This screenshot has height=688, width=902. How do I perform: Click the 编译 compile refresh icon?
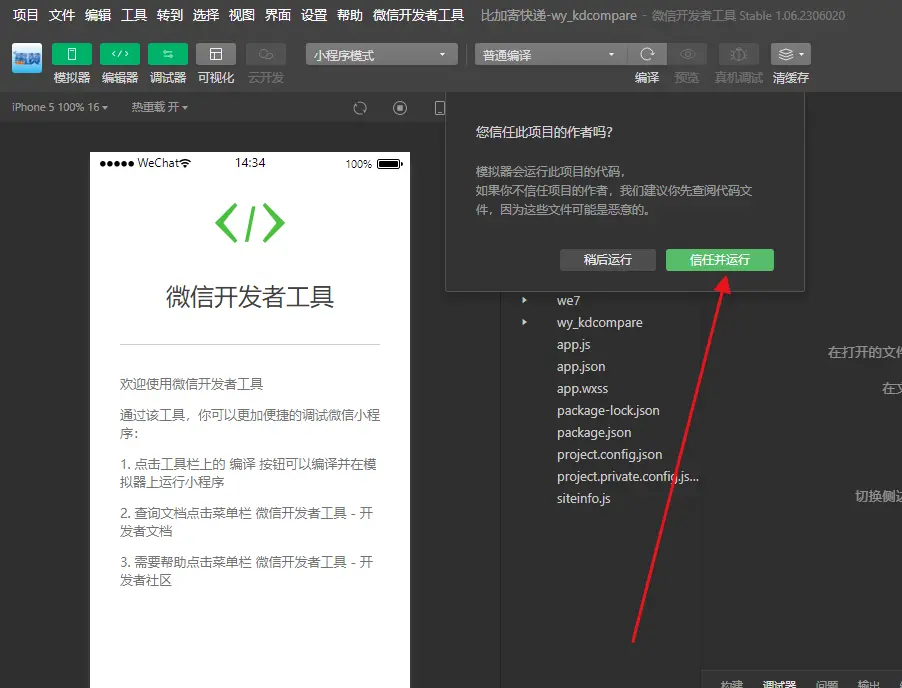[647, 54]
